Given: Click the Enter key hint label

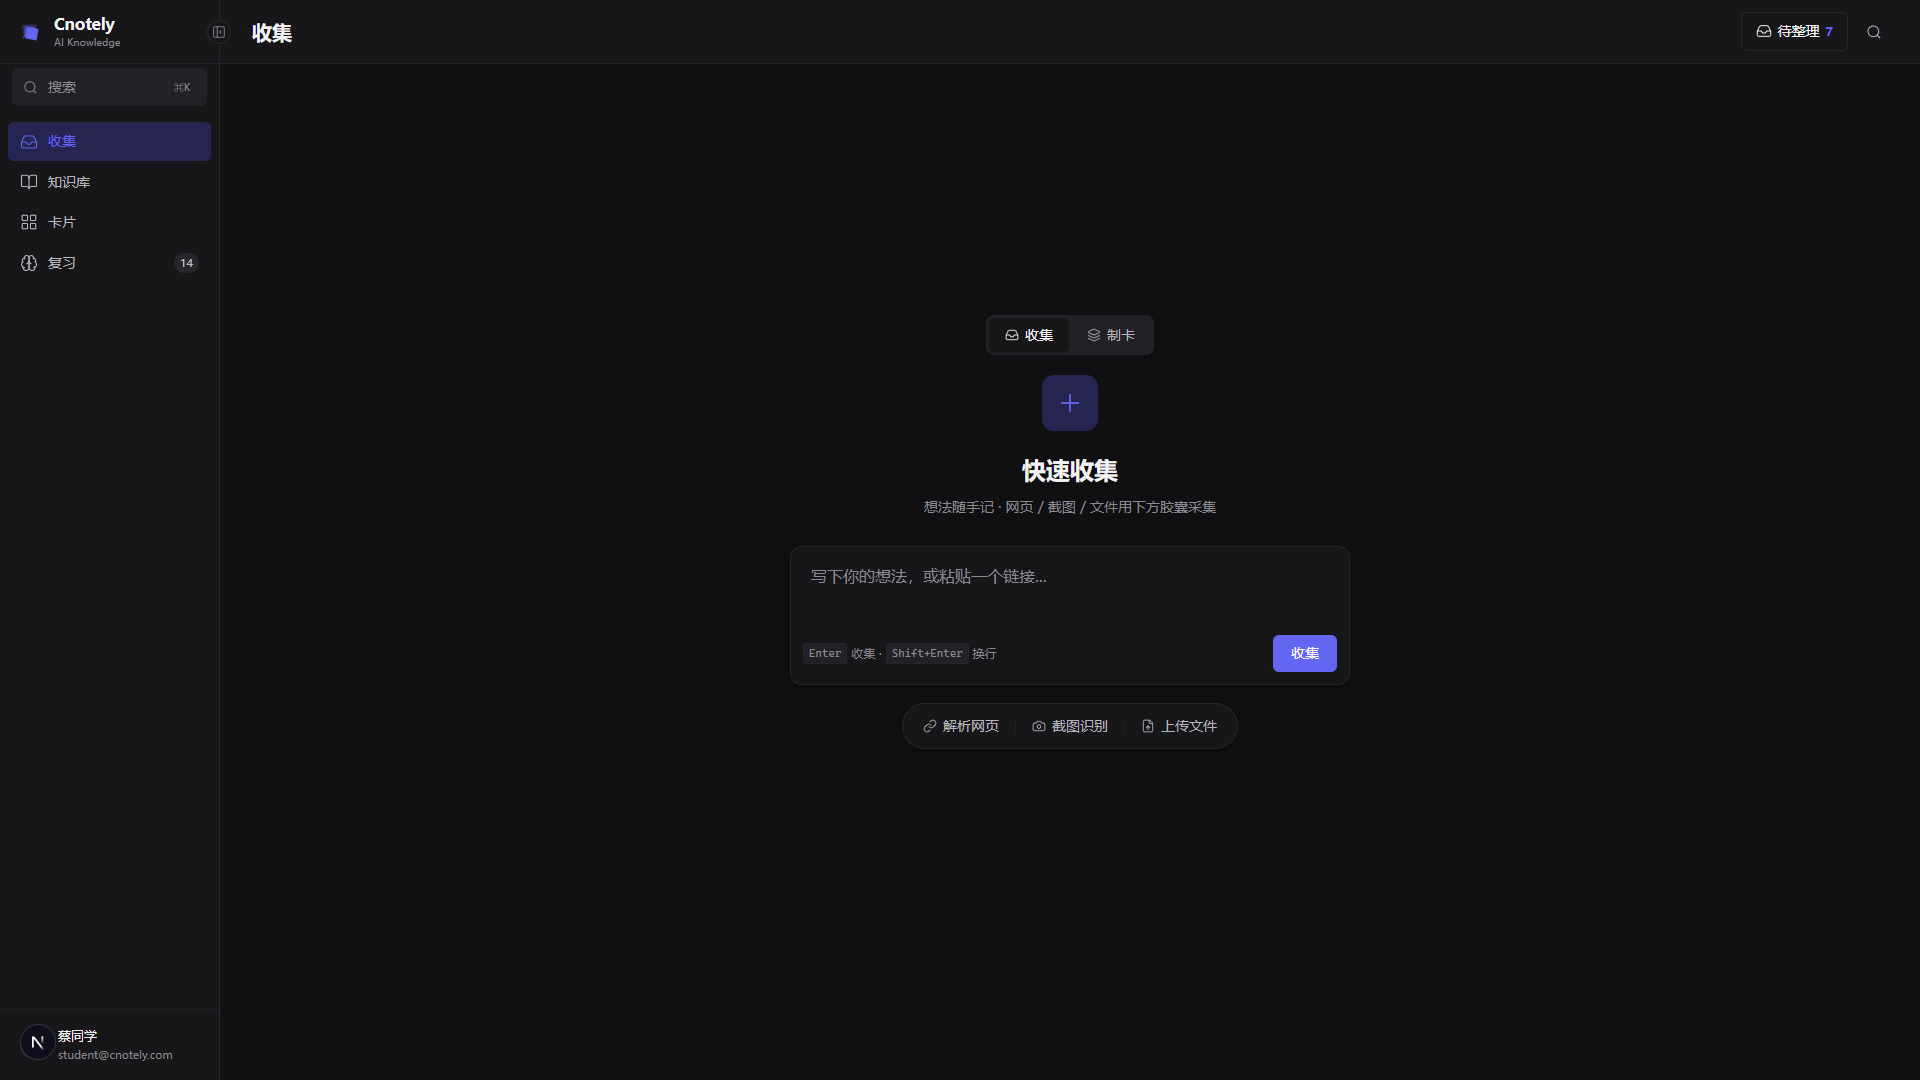Looking at the screenshot, I should point(825,653).
